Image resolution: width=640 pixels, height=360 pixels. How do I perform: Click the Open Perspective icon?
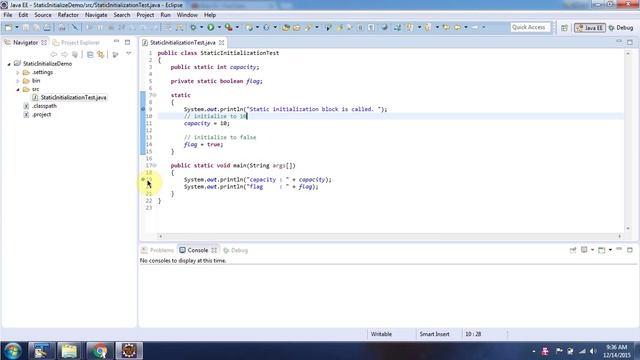point(564,28)
